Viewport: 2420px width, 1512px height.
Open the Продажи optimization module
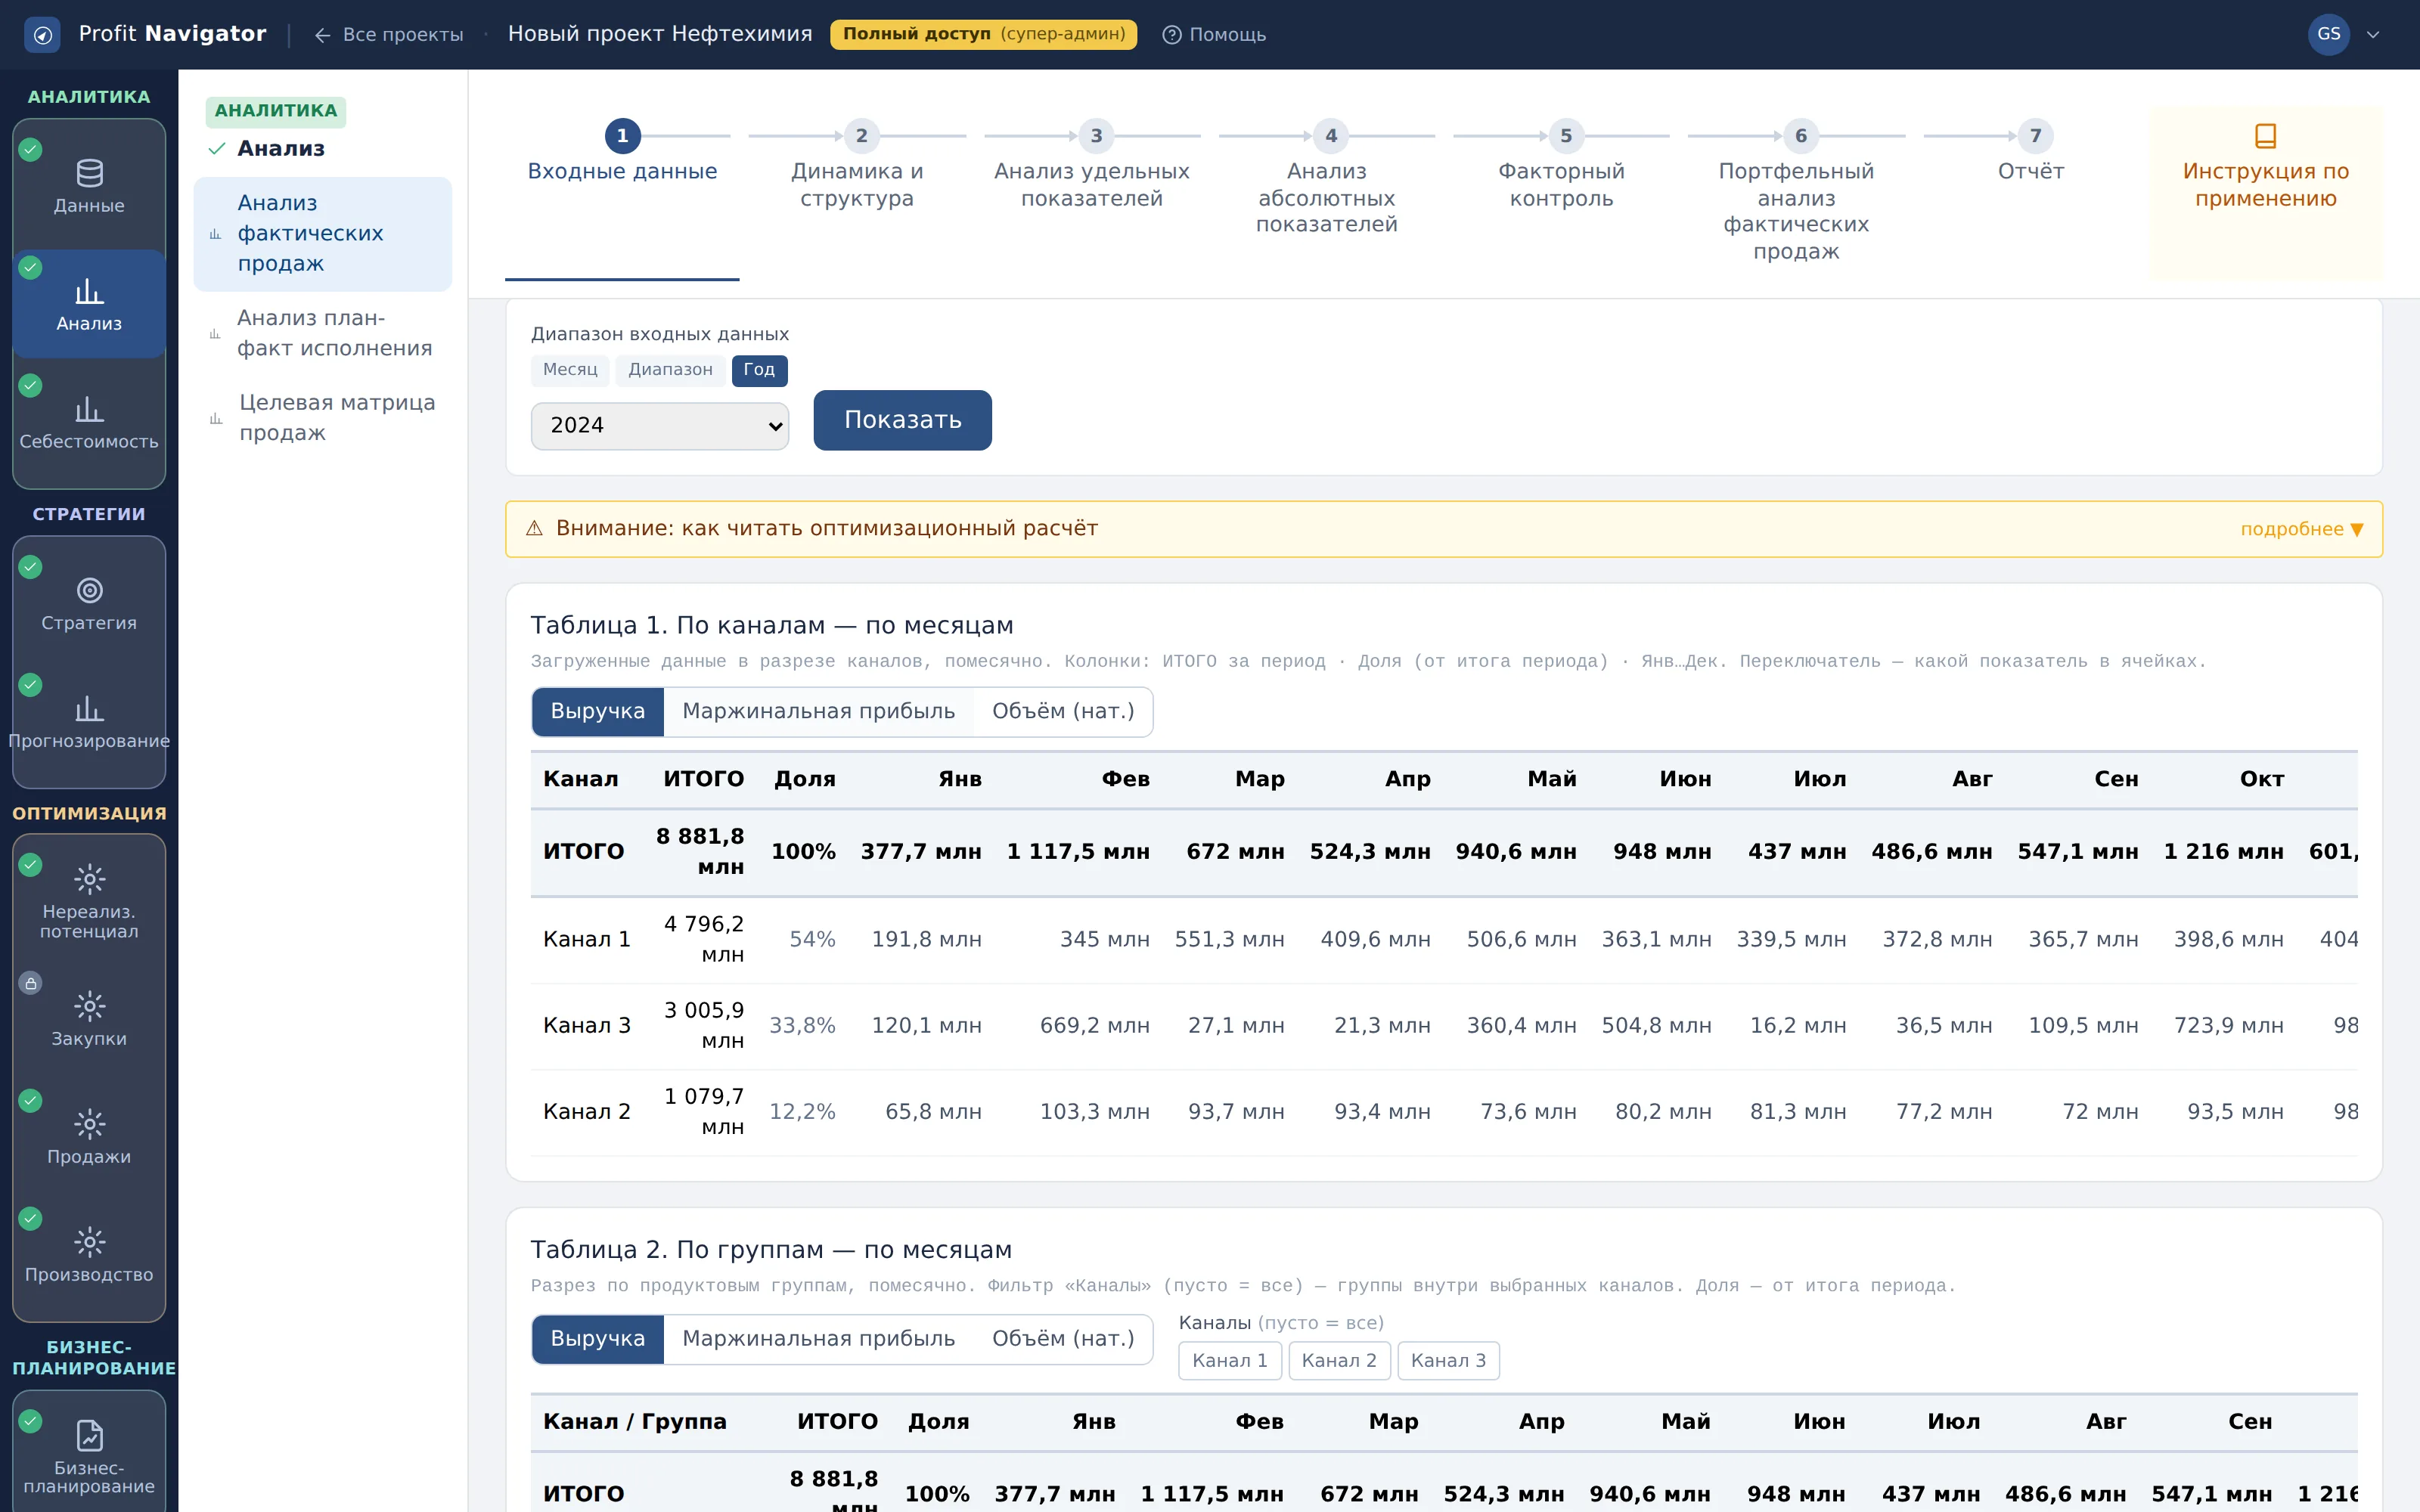click(x=89, y=1137)
